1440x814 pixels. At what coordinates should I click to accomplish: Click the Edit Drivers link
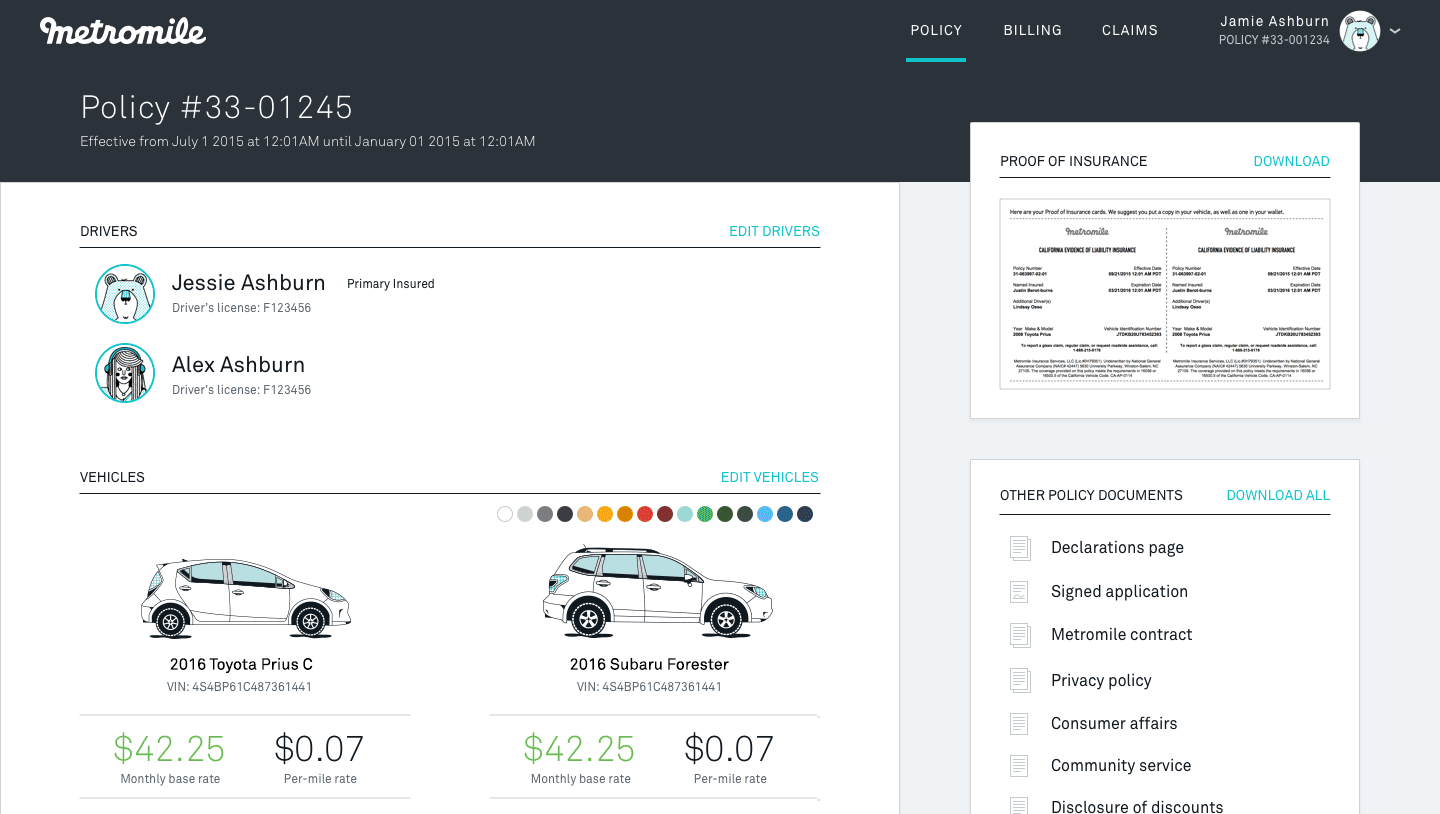click(774, 231)
